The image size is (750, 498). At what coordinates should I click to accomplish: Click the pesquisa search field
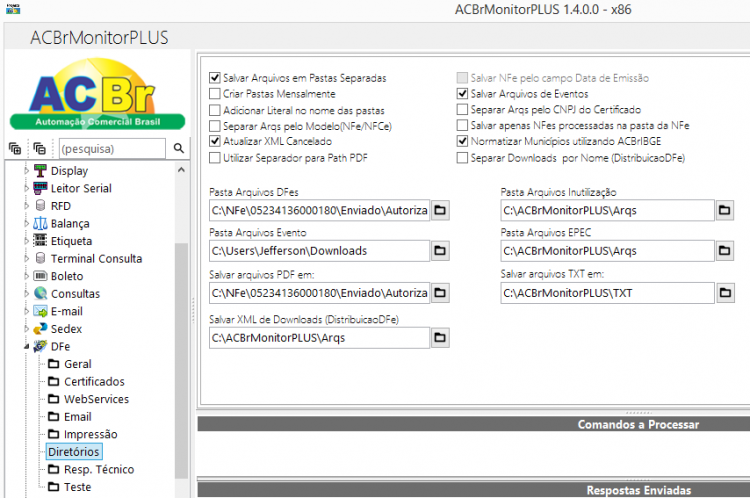click(112, 149)
